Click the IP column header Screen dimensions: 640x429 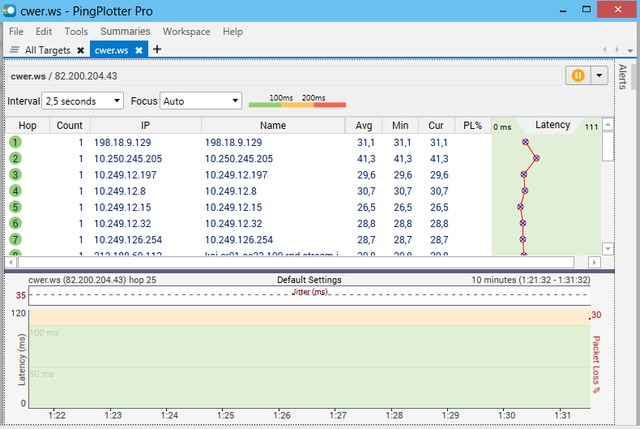[145, 125]
